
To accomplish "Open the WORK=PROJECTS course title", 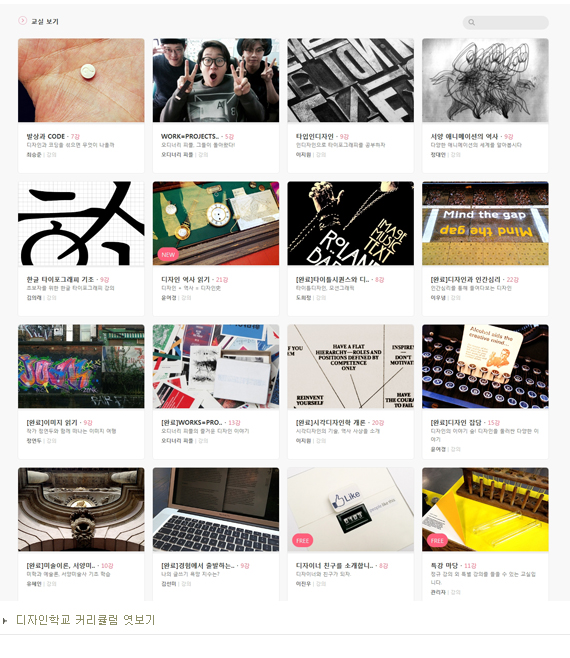I will tap(190, 136).
